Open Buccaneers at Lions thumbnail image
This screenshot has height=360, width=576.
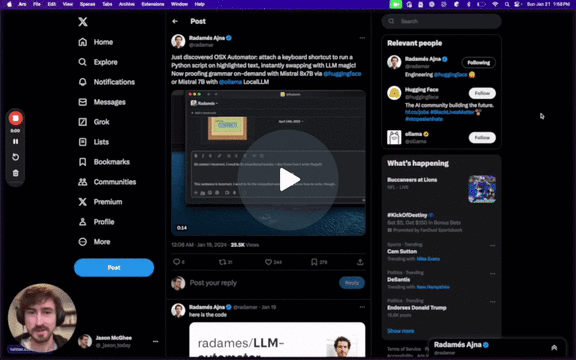click(482, 189)
